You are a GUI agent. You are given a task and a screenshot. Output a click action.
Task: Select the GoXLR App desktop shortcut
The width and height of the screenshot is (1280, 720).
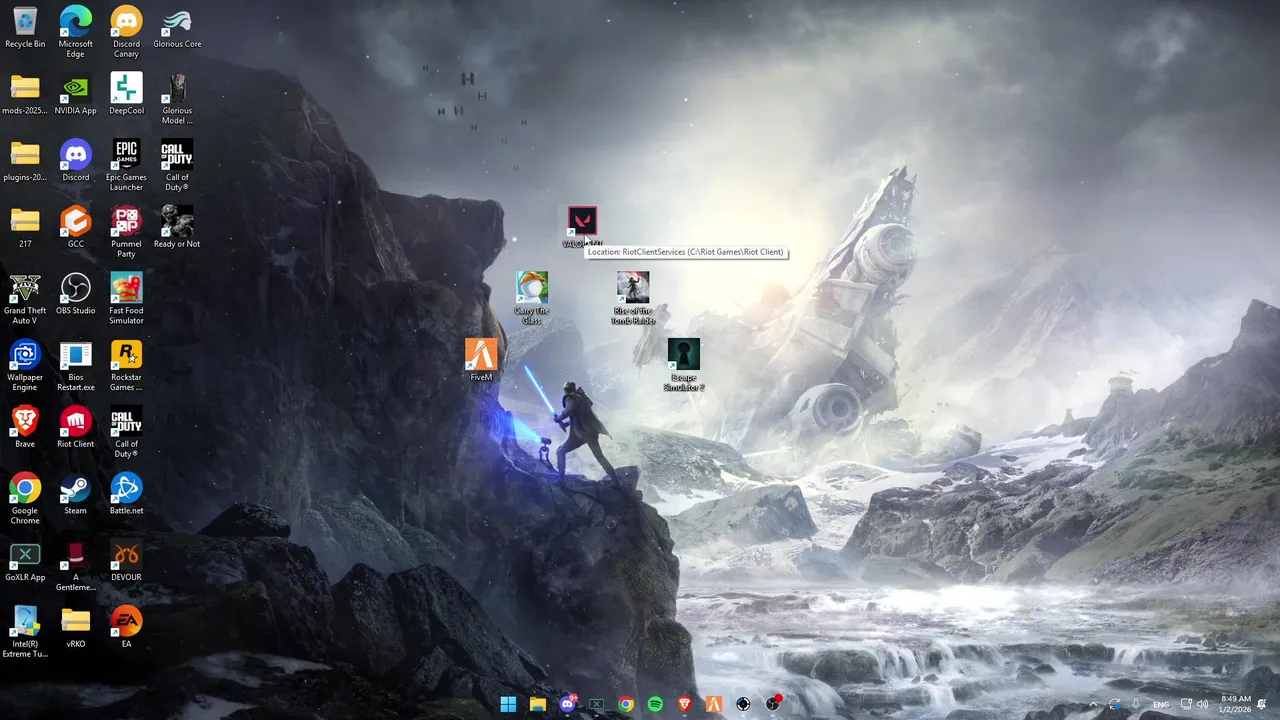coord(25,561)
